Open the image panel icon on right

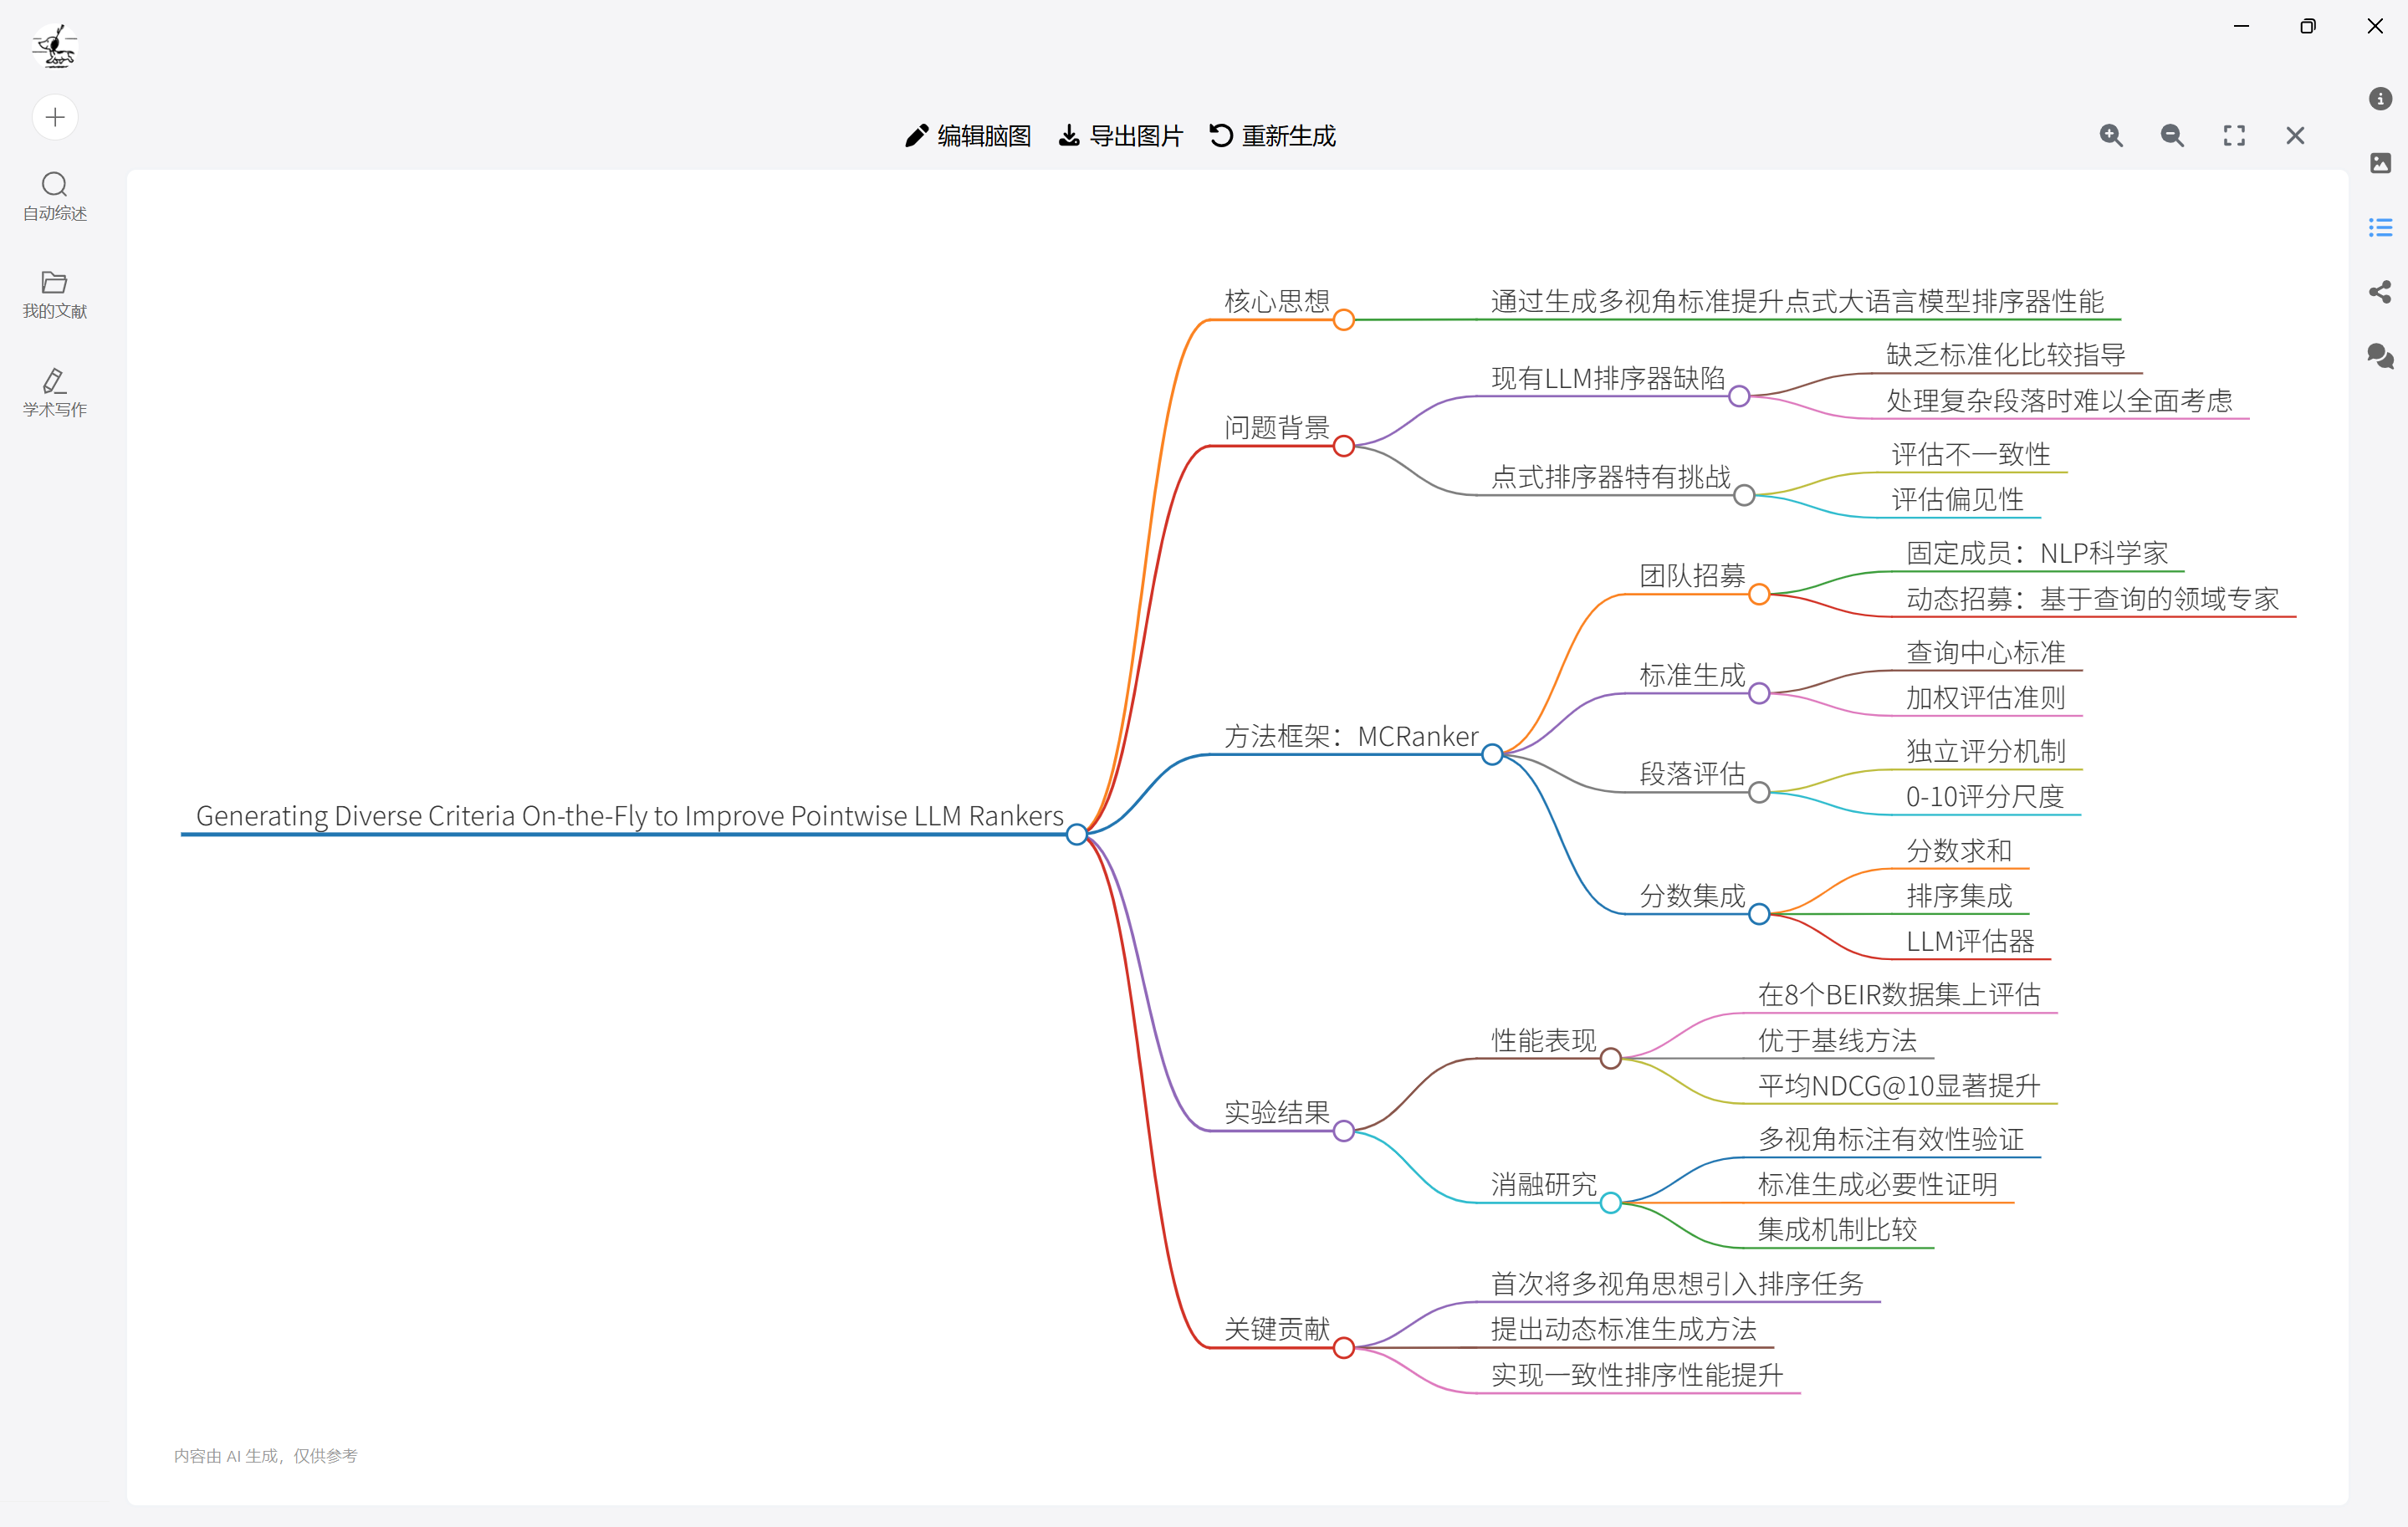coord(2380,163)
